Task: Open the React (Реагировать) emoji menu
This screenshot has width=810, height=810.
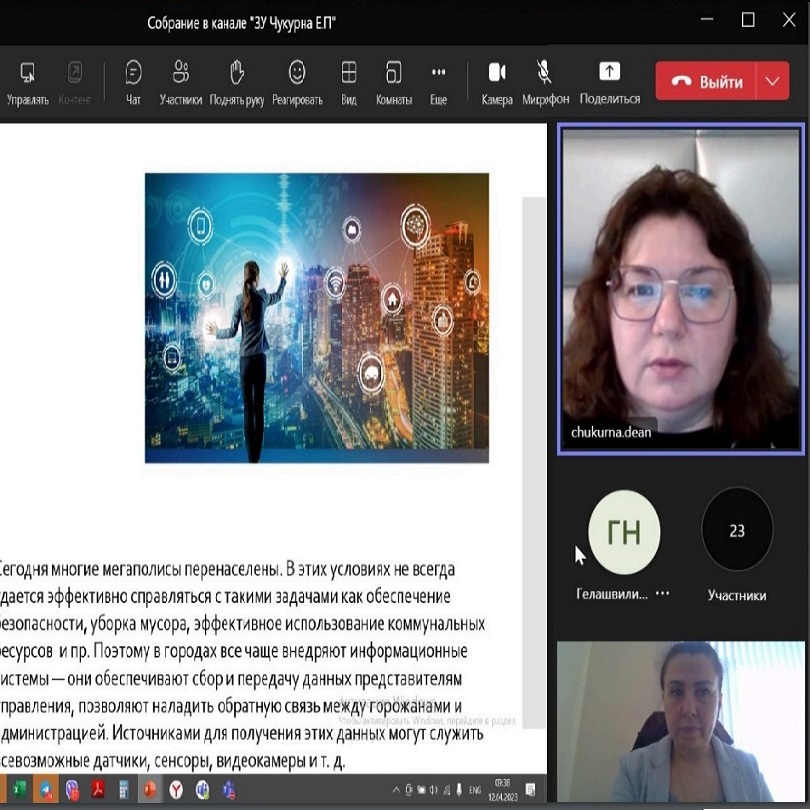Action: point(297,83)
